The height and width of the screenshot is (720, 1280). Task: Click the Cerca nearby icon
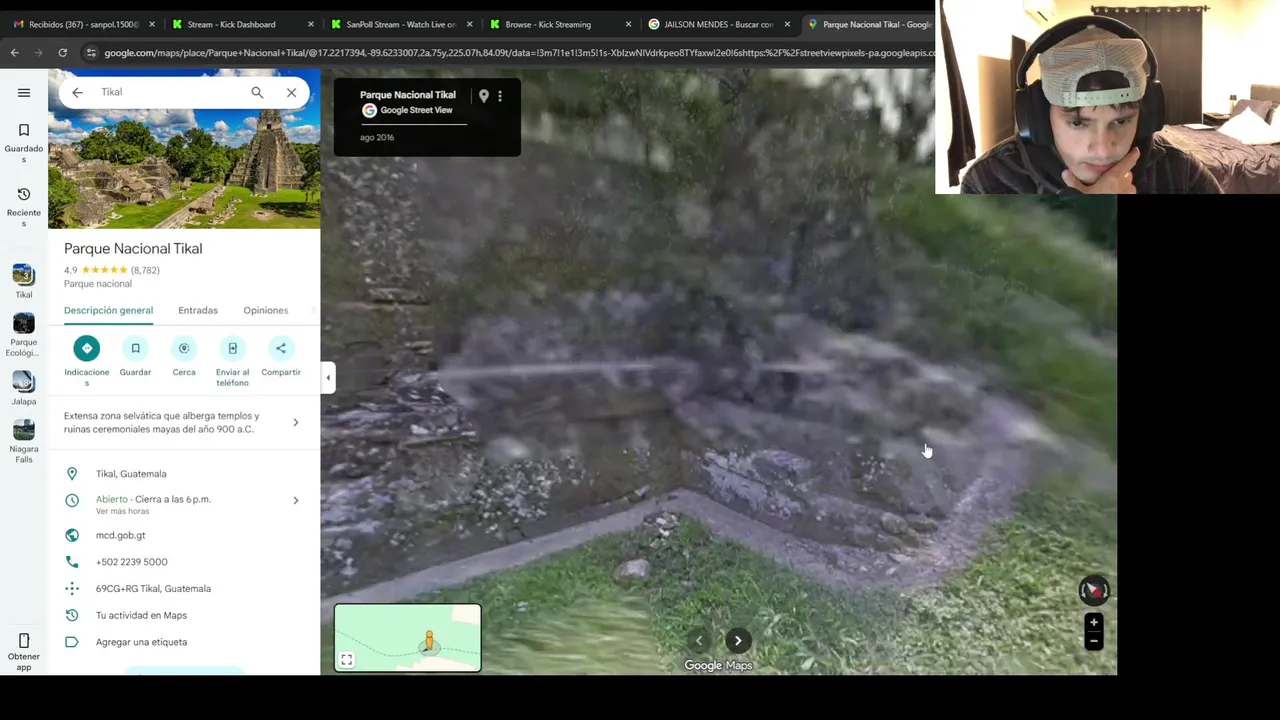[184, 348]
